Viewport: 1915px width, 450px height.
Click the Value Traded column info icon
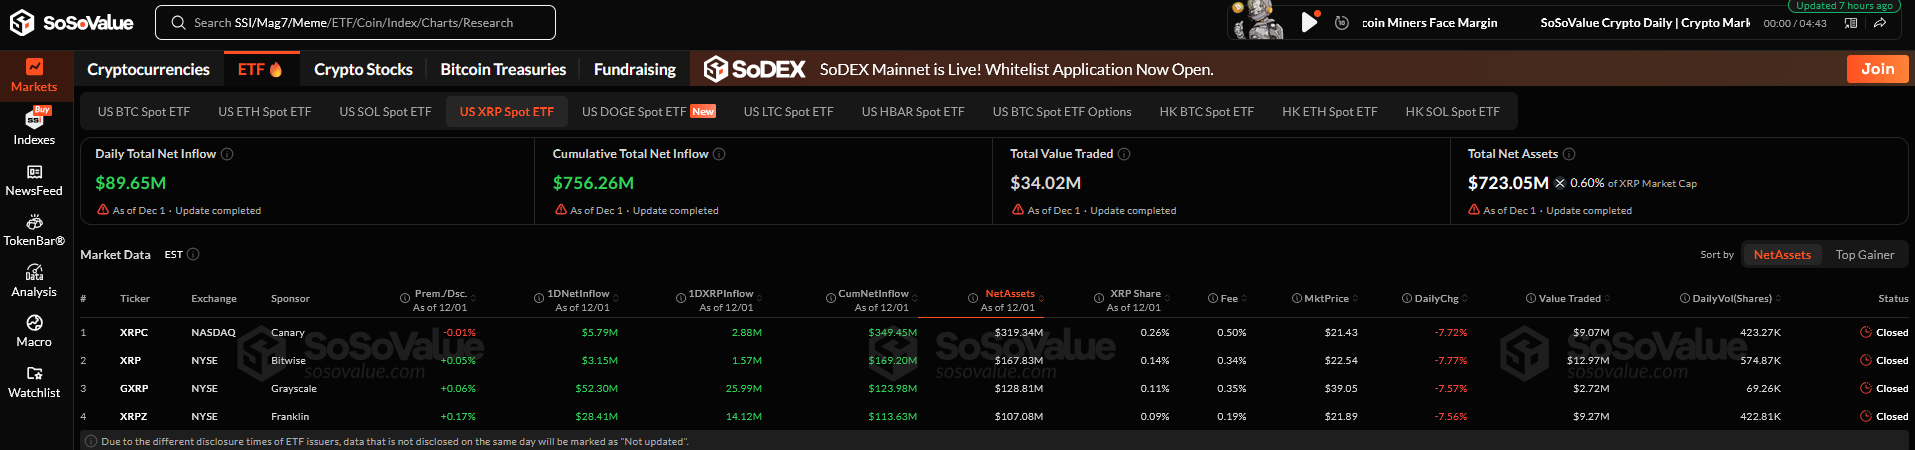(1531, 298)
